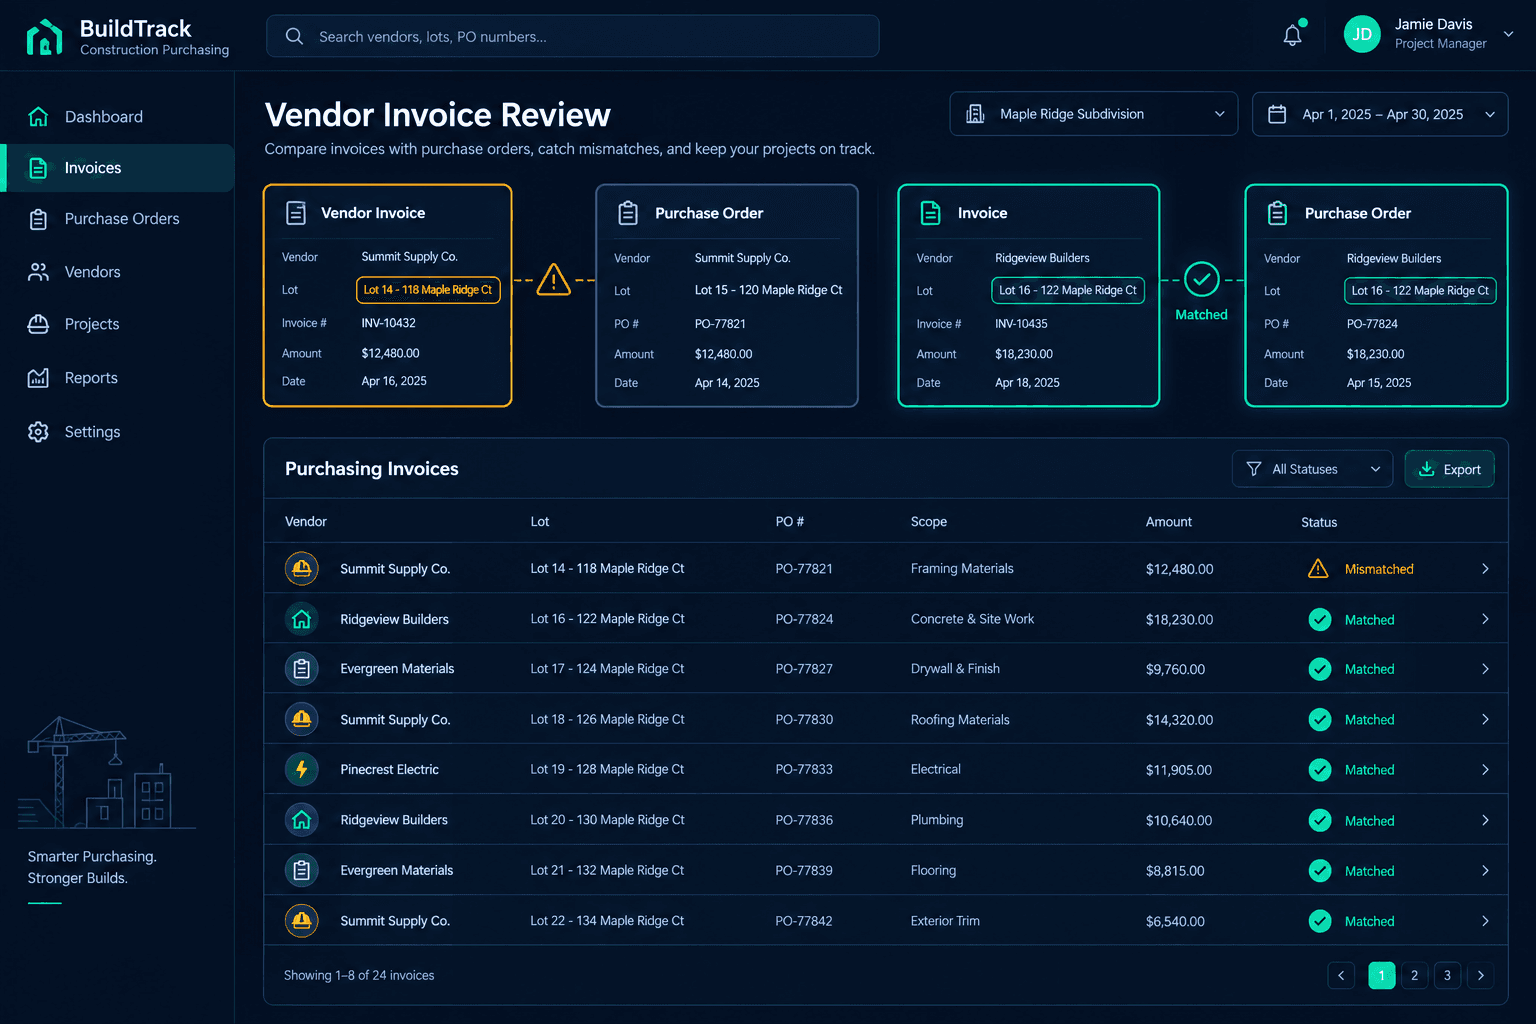The image size is (1536, 1024).
Task: Expand the Lot 14 Mismatched row chevron
Action: click(x=1485, y=569)
